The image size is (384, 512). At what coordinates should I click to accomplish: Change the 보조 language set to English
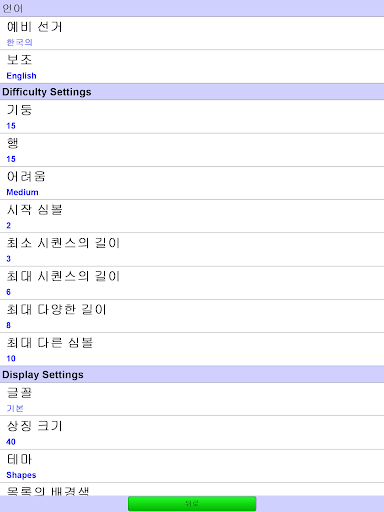click(192, 67)
